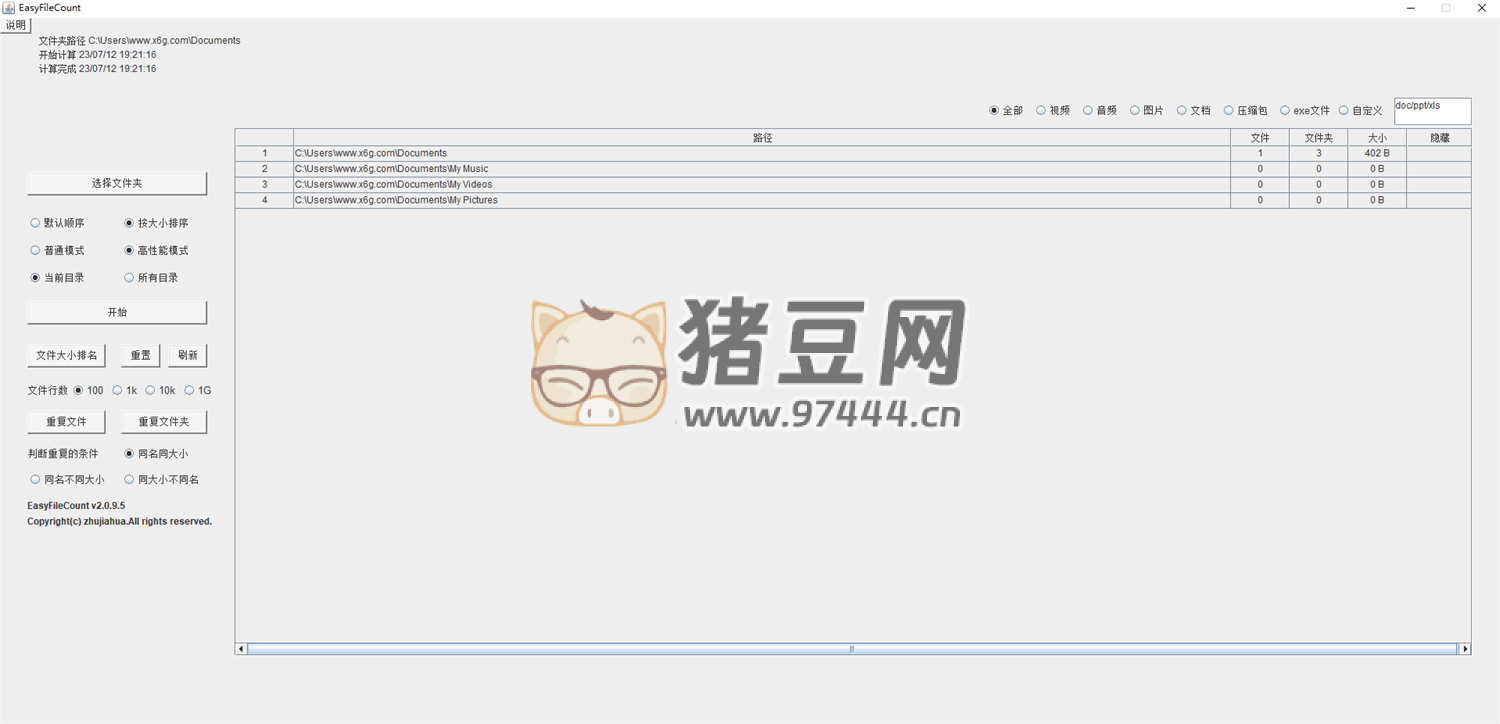Select the 视频 file type filter
The image size is (1500, 724).
point(1041,111)
